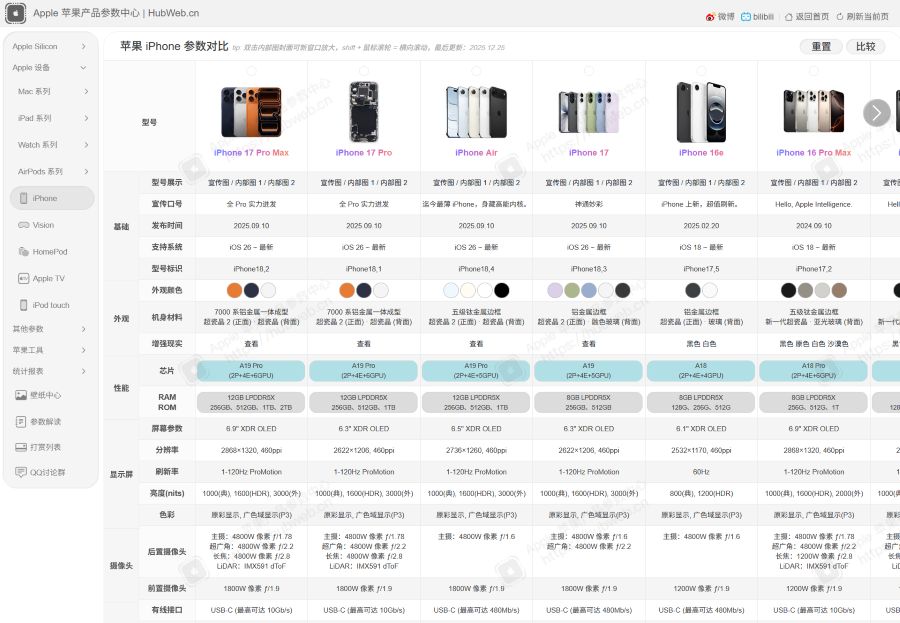Select the iPod touch sidebar entry
900x623 pixels.
[x=51, y=305]
